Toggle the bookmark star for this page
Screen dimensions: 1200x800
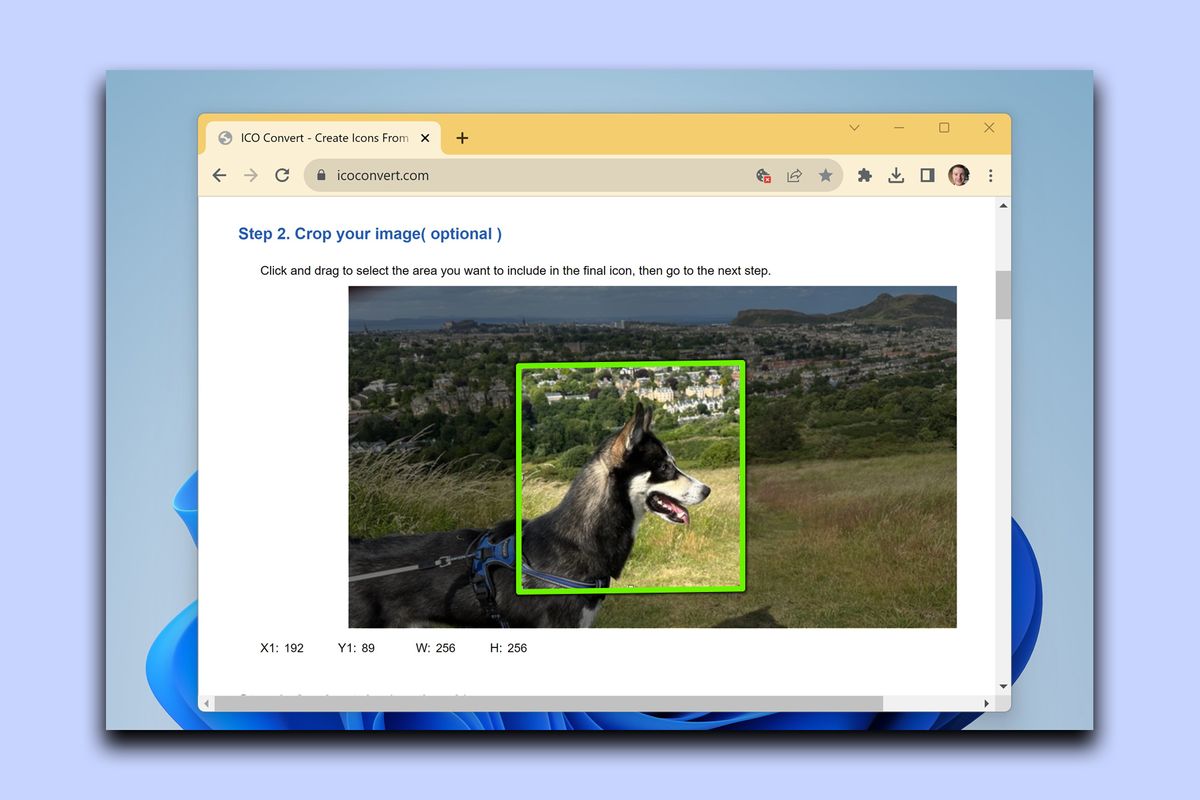pyautogui.click(x=826, y=175)
